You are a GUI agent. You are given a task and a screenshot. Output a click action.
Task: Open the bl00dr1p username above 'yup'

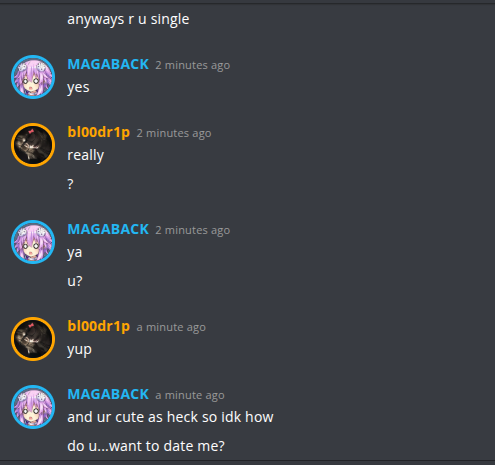pyautogui.click(x=99, y=326)
